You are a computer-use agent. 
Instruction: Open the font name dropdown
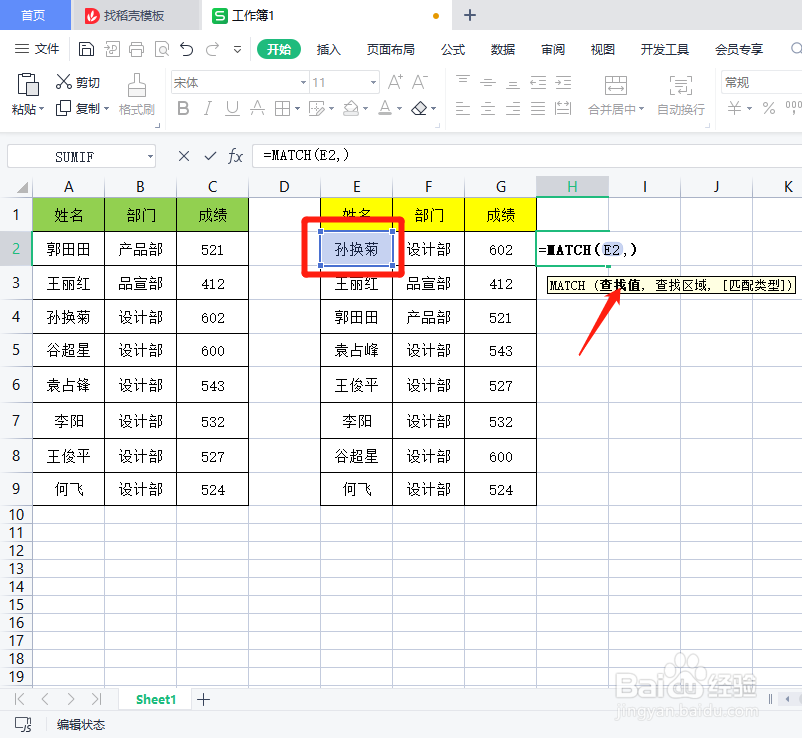coord(302,82)
